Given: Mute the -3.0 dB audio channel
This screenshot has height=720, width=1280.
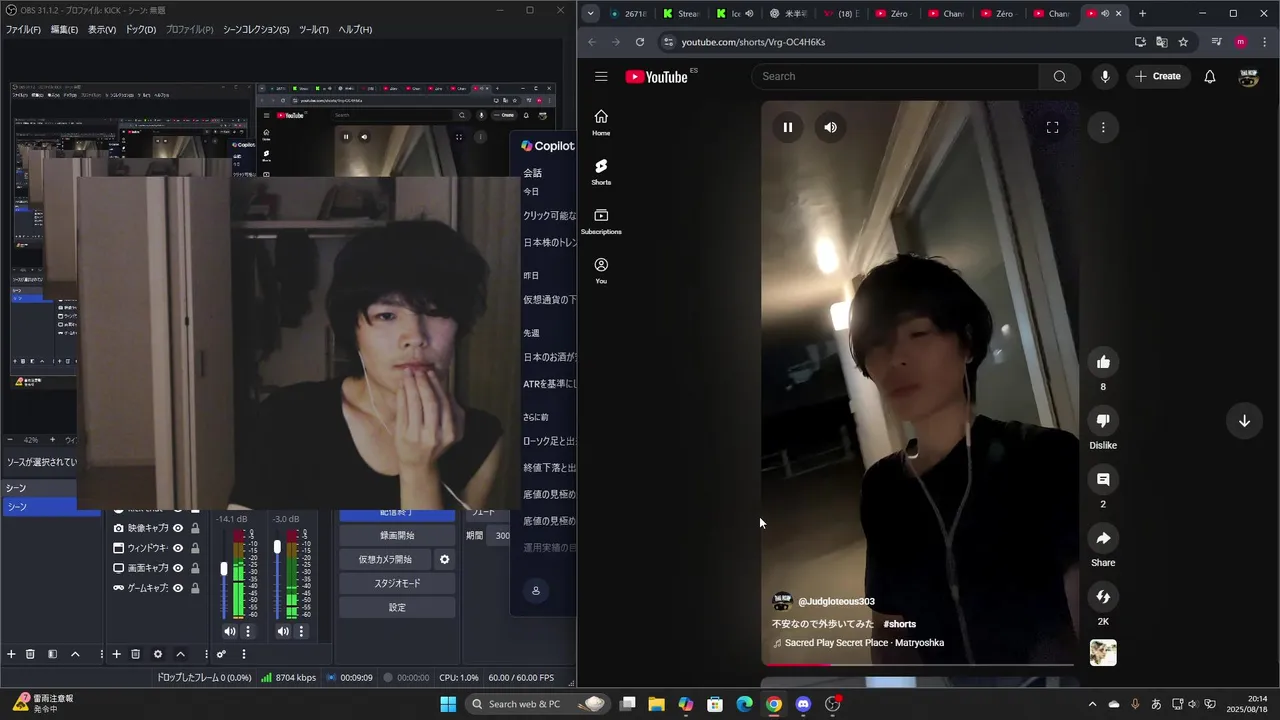Looking at the screenshot, I should [x=283, y=631].
